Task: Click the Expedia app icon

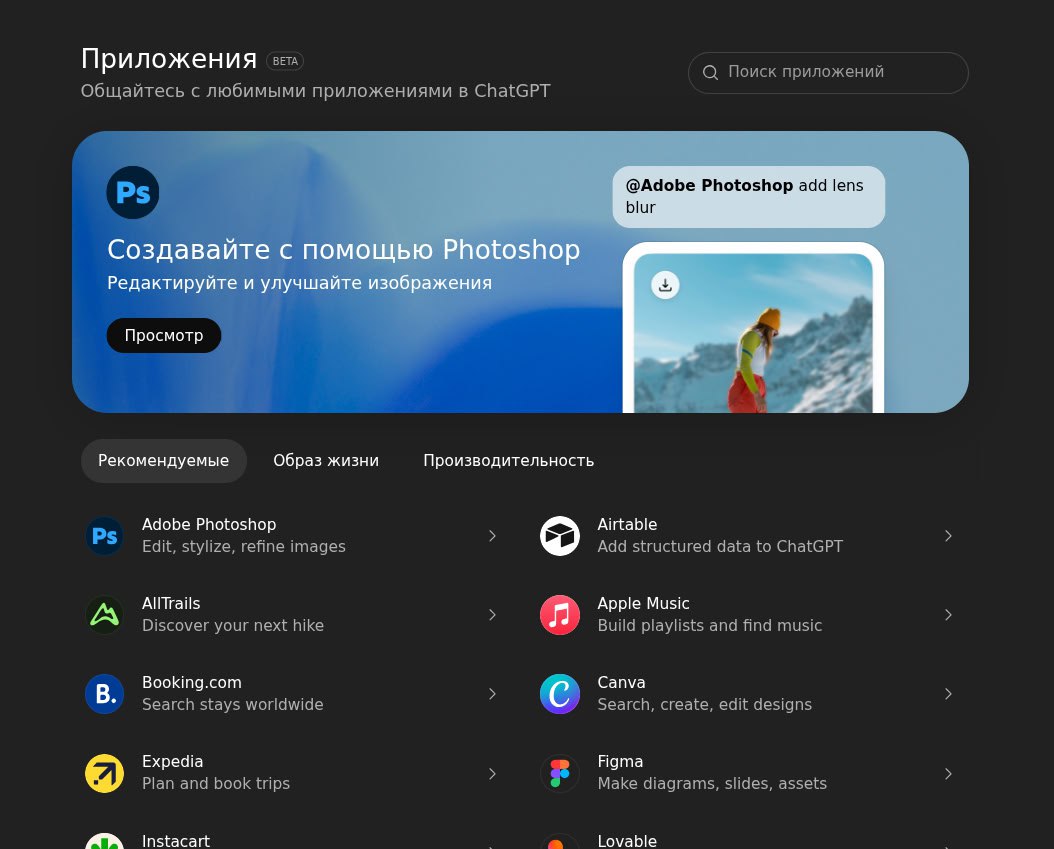Action: 105,773
